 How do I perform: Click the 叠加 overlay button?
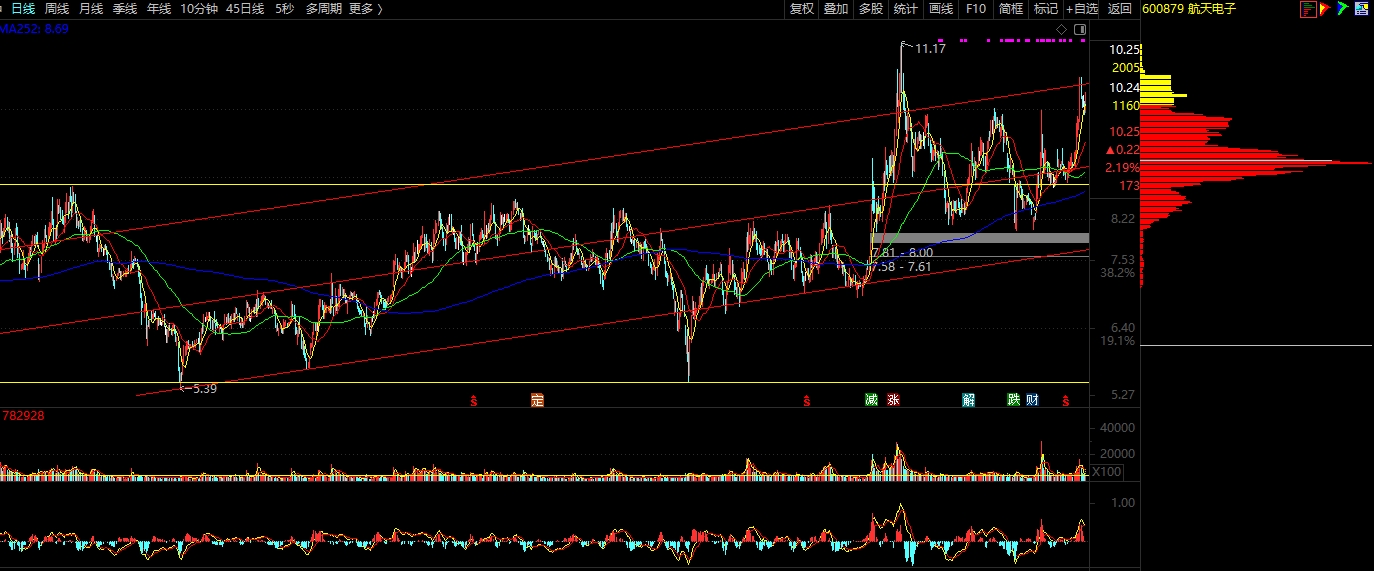click(x=836, y=9)
